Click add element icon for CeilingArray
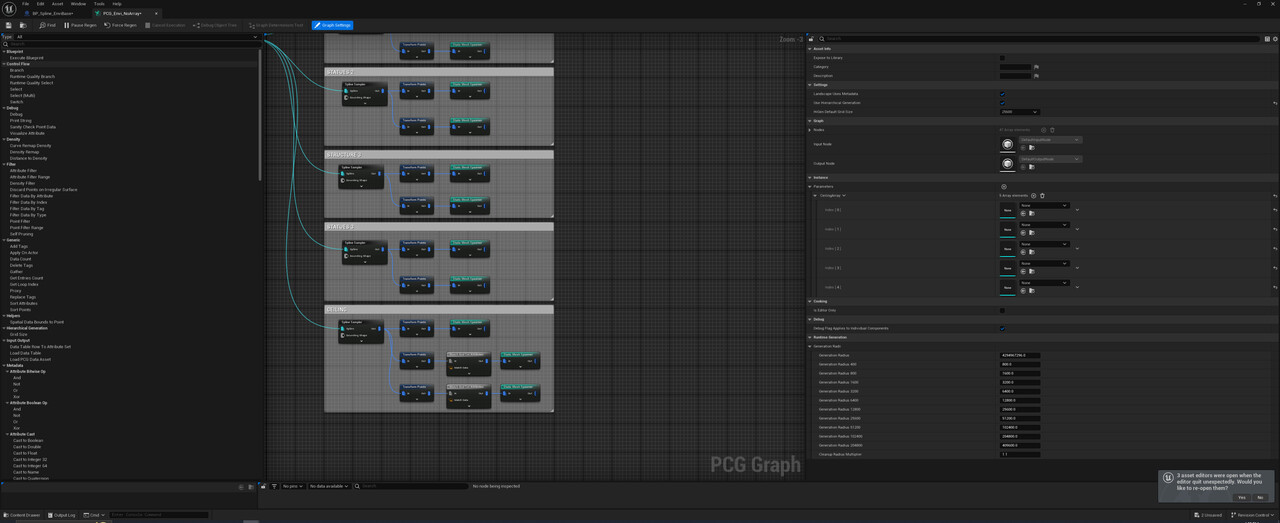The height and width of the screenshot is (523, 1280). click(1034, 196)
